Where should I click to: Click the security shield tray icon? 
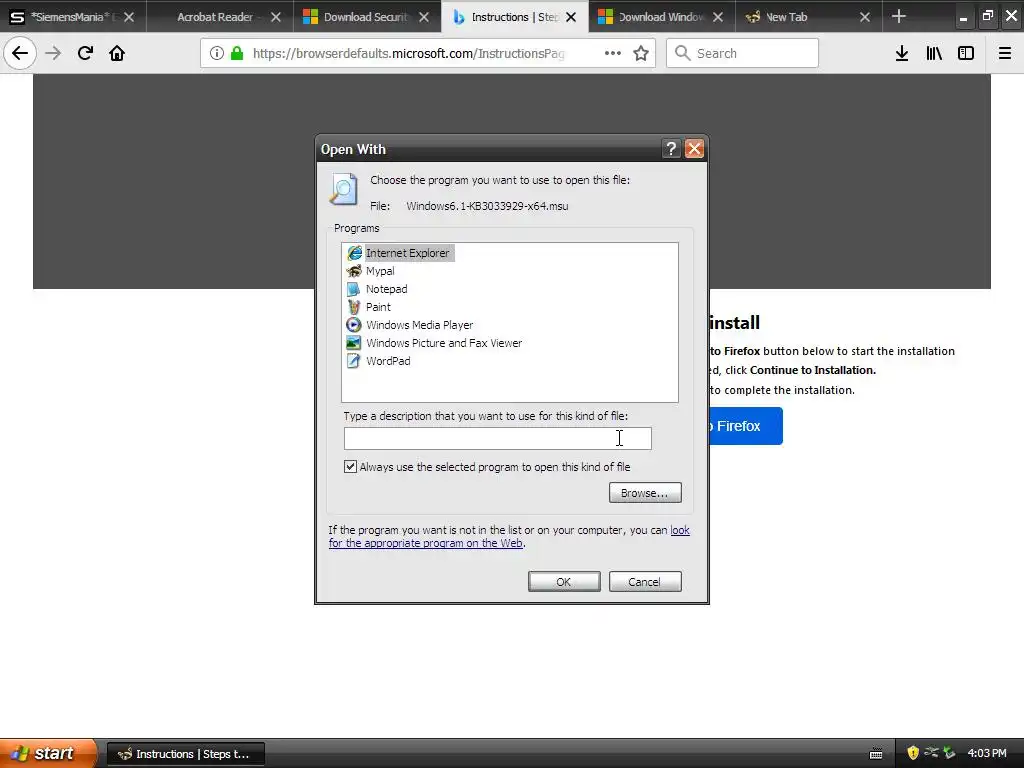913,753
